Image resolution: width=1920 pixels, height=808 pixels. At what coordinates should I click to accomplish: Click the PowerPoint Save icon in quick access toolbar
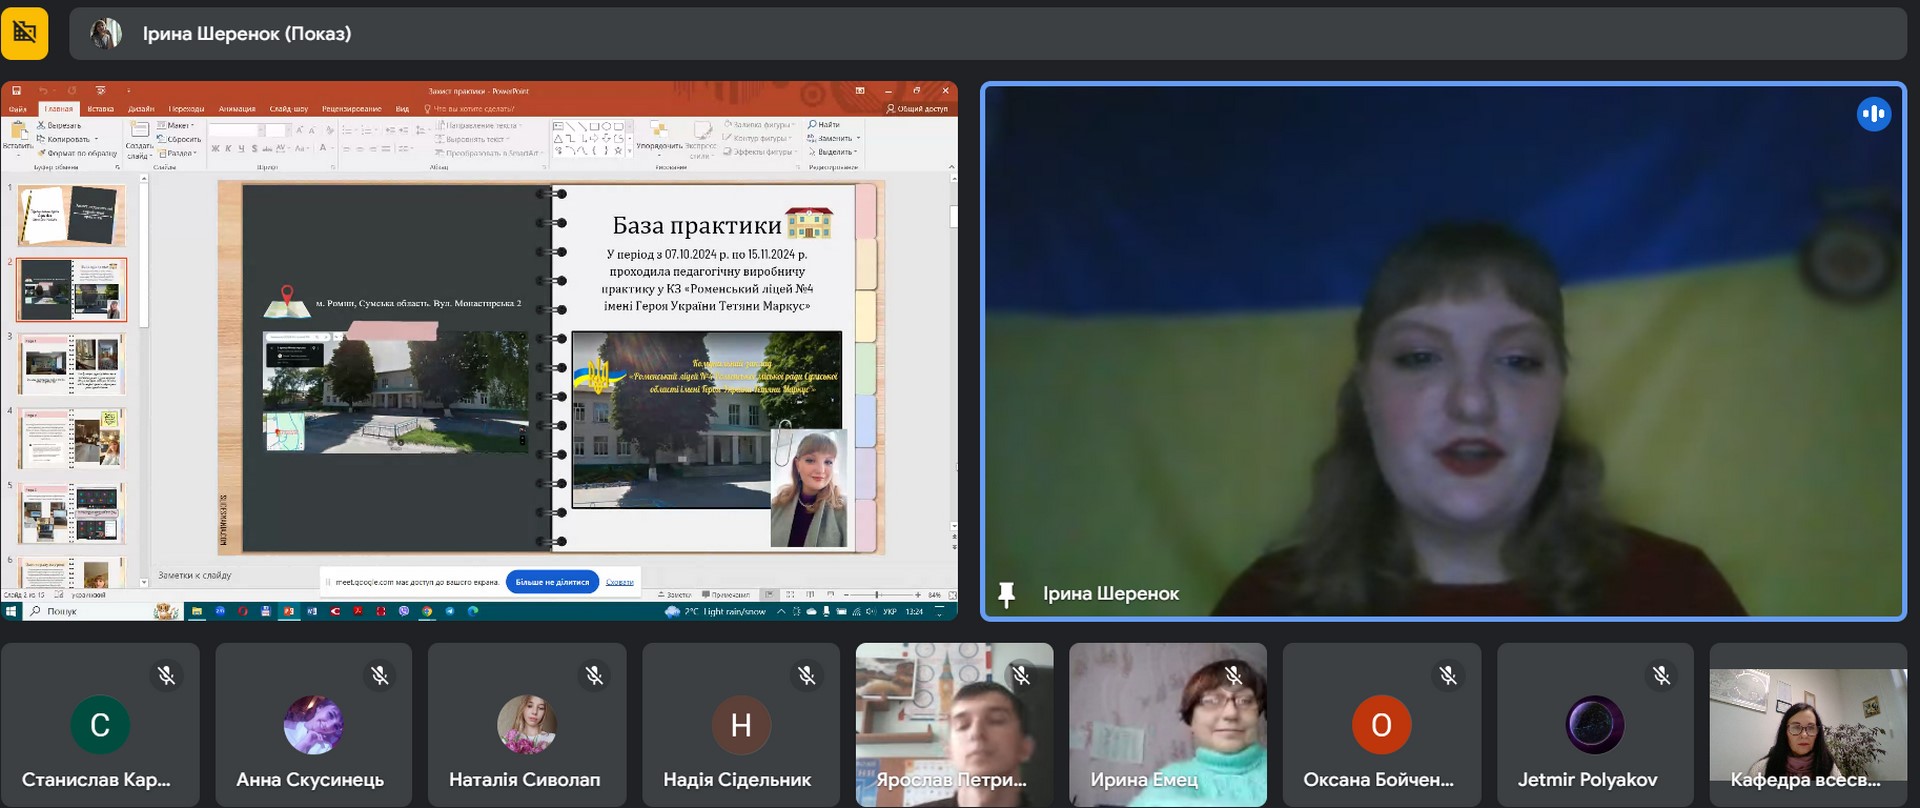pyautogui.click(x=17, y=91)
